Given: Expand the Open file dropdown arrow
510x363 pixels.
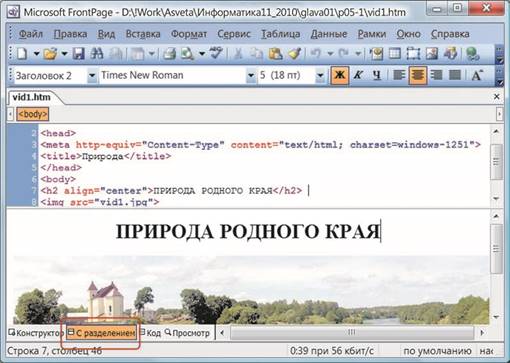Looking at the screenshot, I should pyautogui.click(x=64, y=53).
